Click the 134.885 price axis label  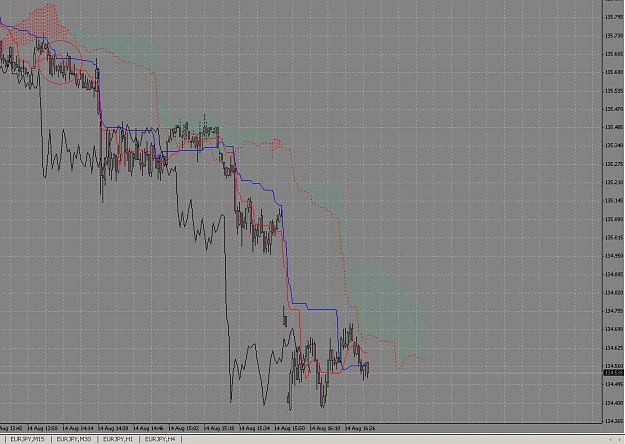(x=614, y=274)
